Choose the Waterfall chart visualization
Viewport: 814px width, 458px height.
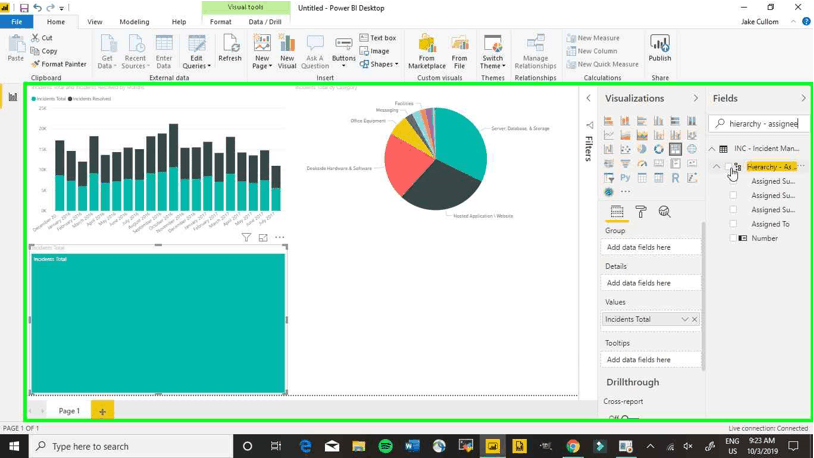tap(608, 149)
